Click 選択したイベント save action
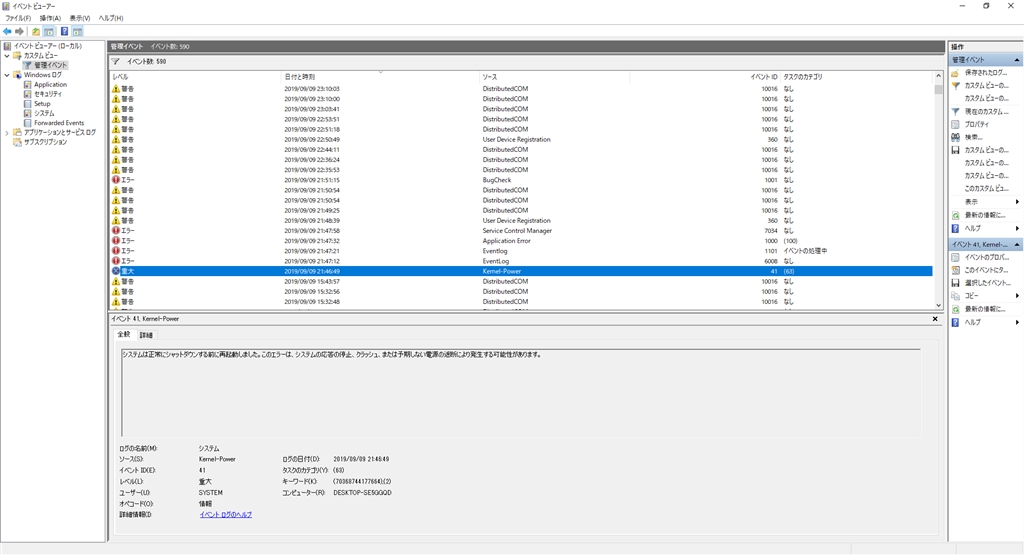 tap(986, 283)
